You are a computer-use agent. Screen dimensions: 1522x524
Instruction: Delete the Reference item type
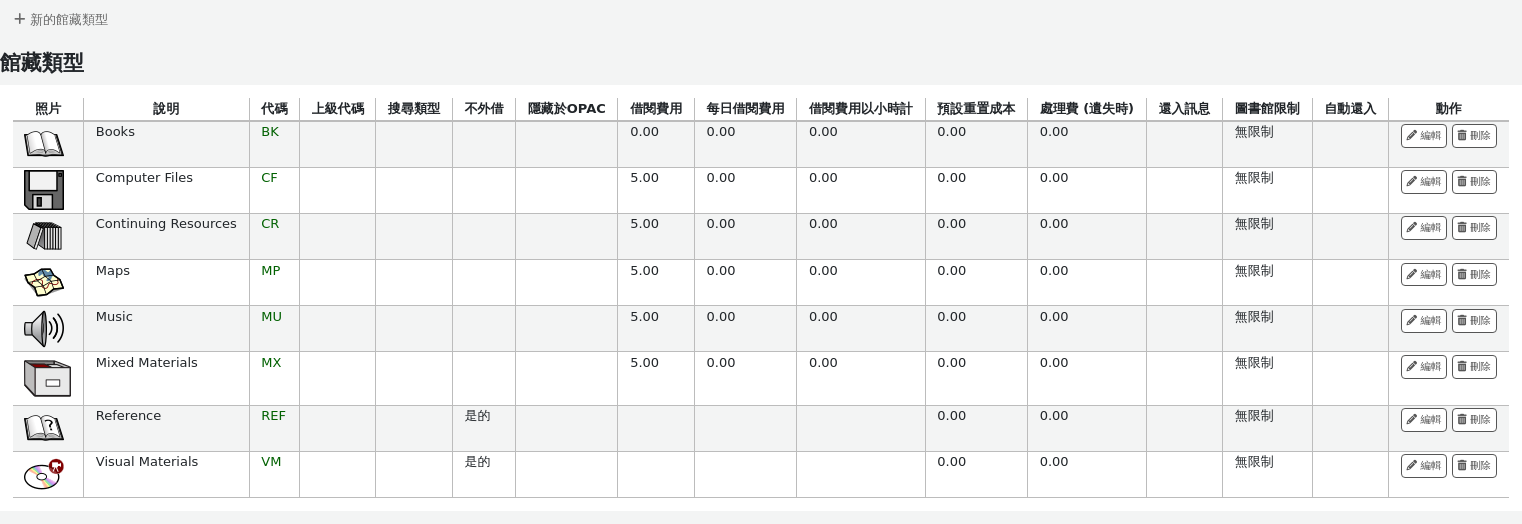click(x=1474, y=420)
